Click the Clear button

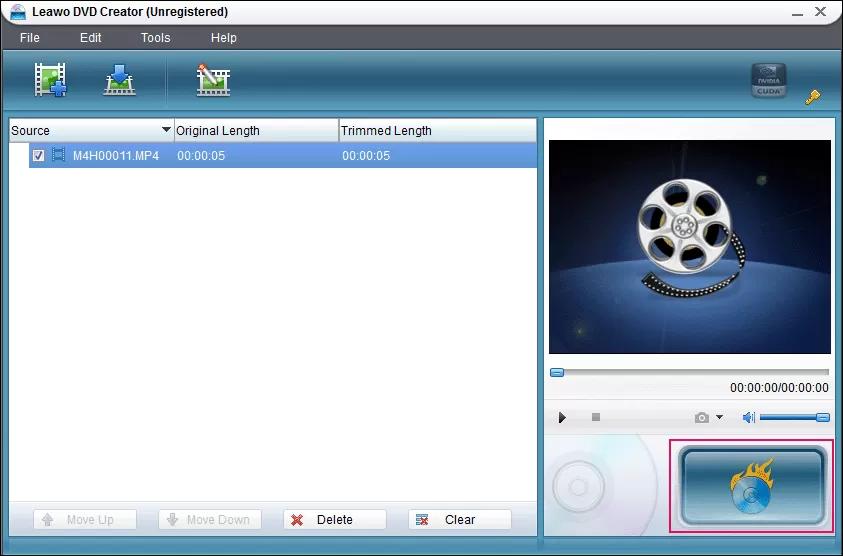click(460, 519)
